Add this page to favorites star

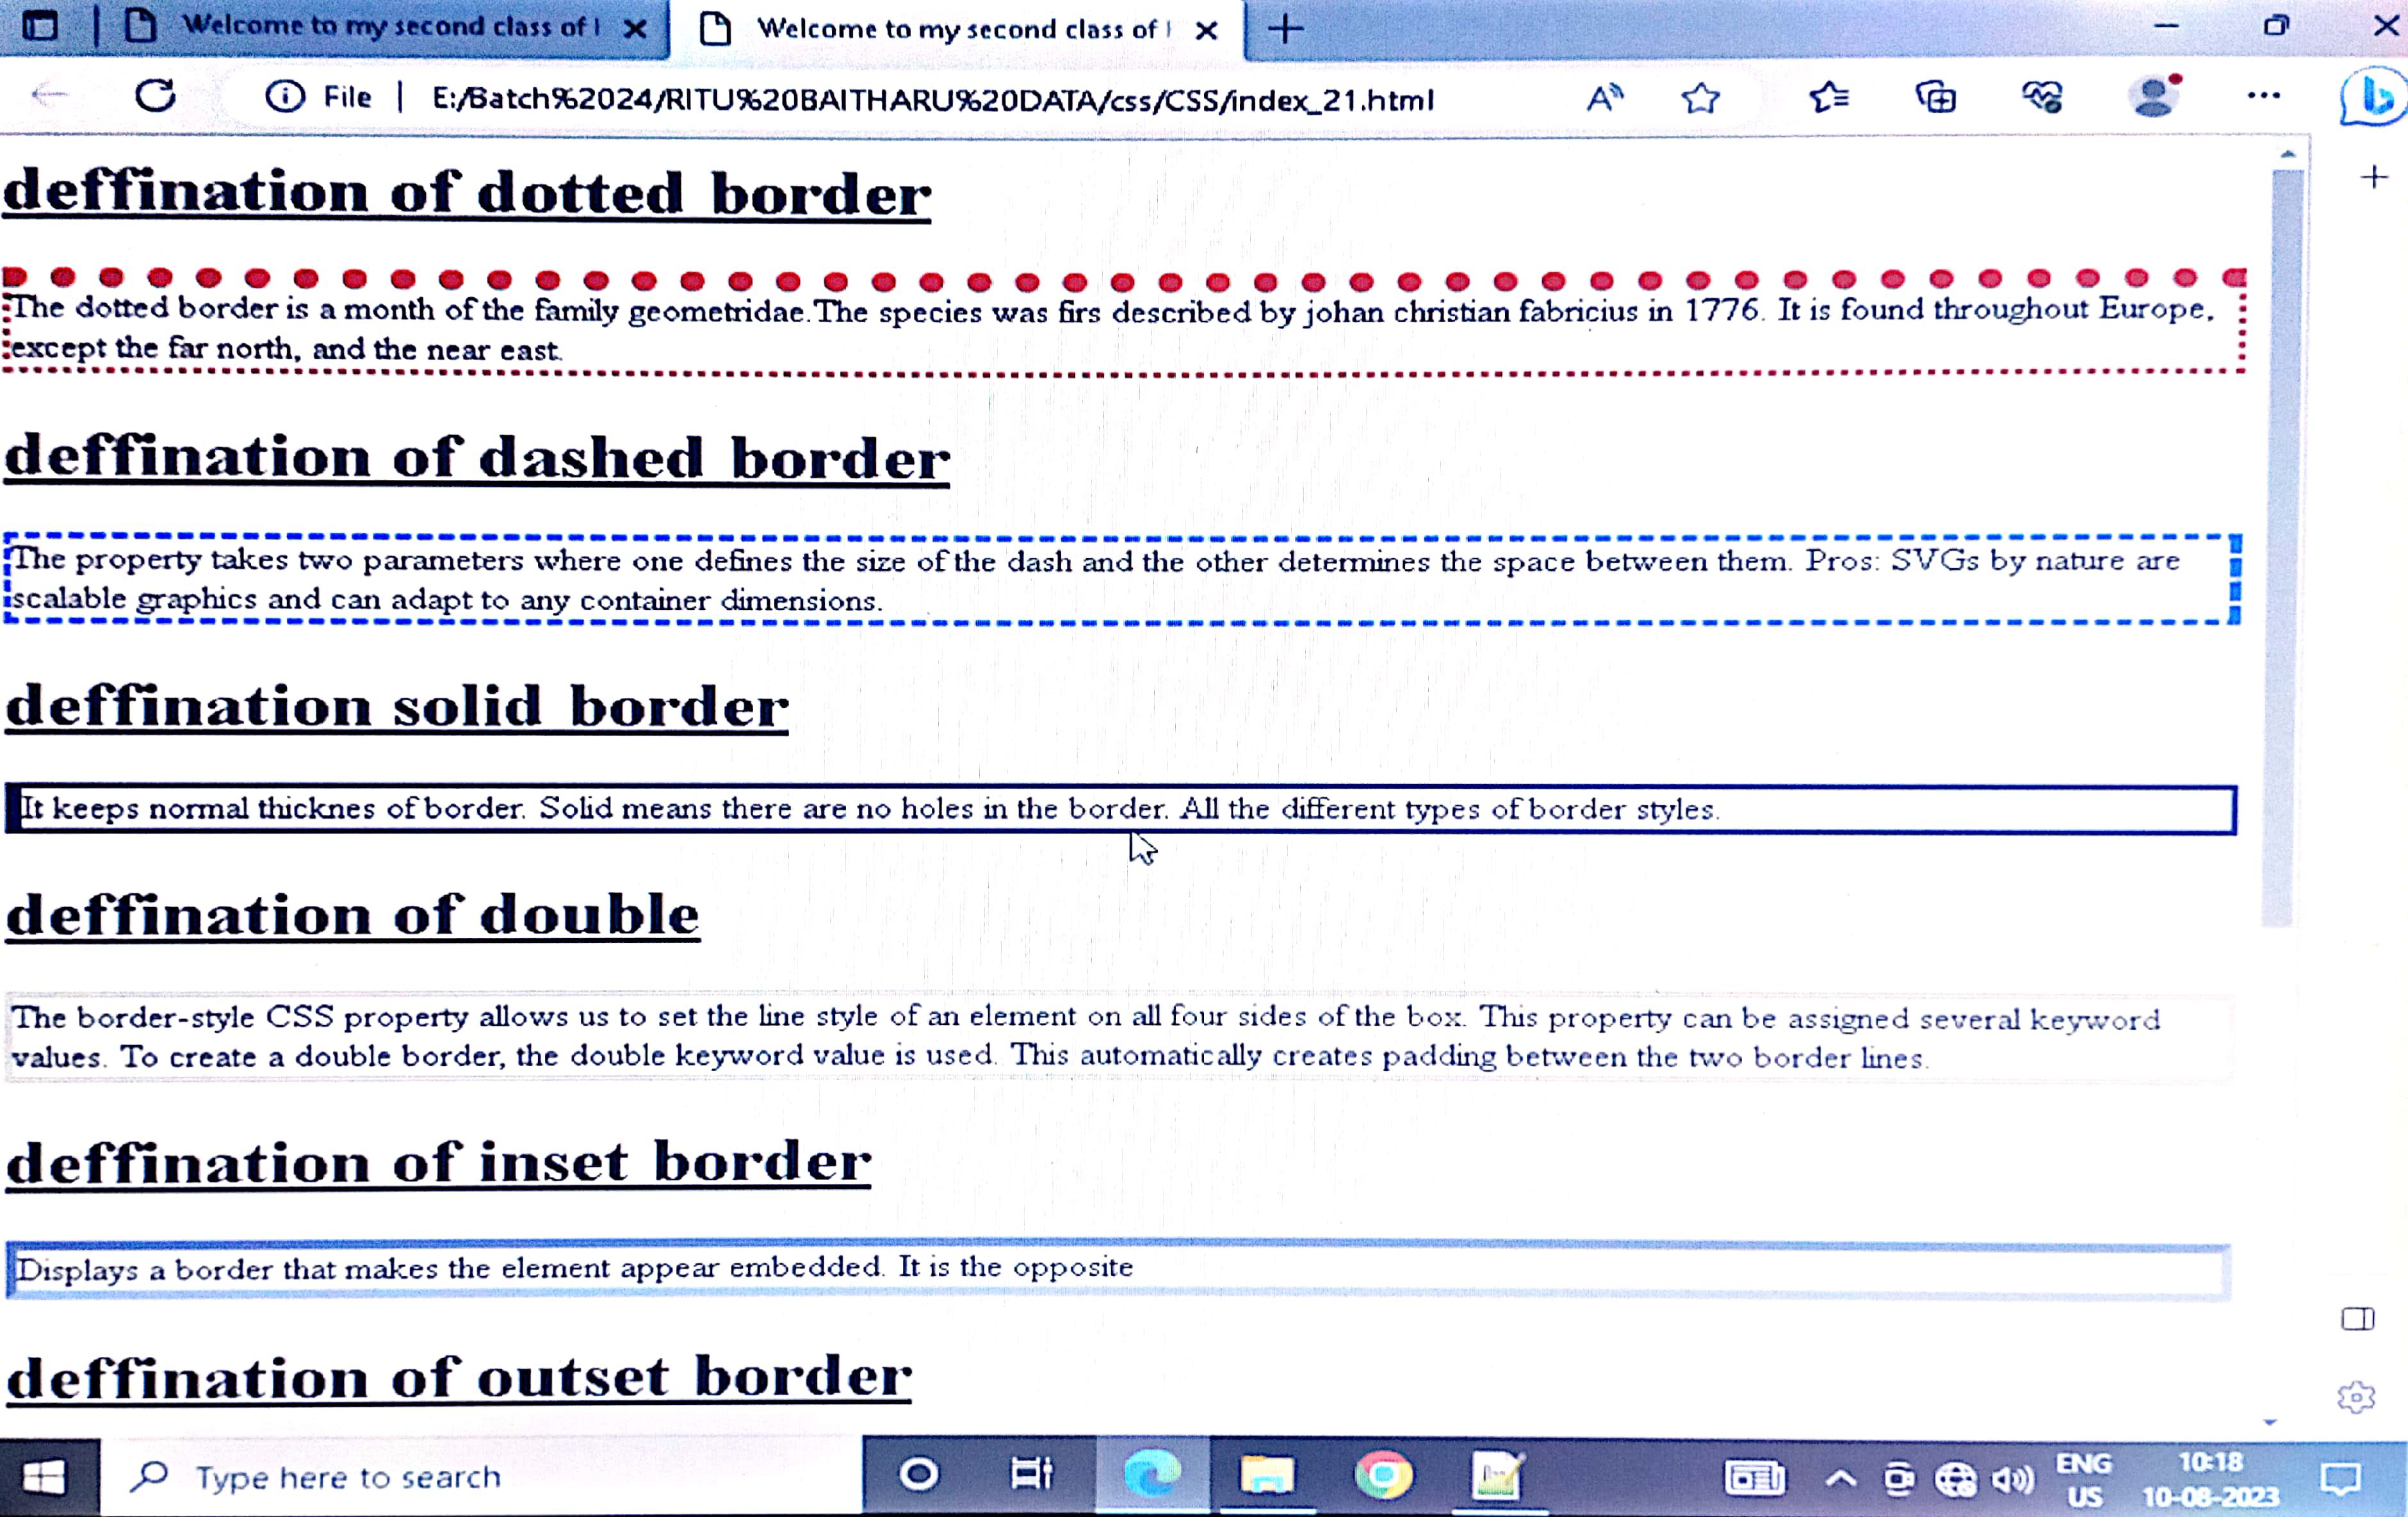1700,98
